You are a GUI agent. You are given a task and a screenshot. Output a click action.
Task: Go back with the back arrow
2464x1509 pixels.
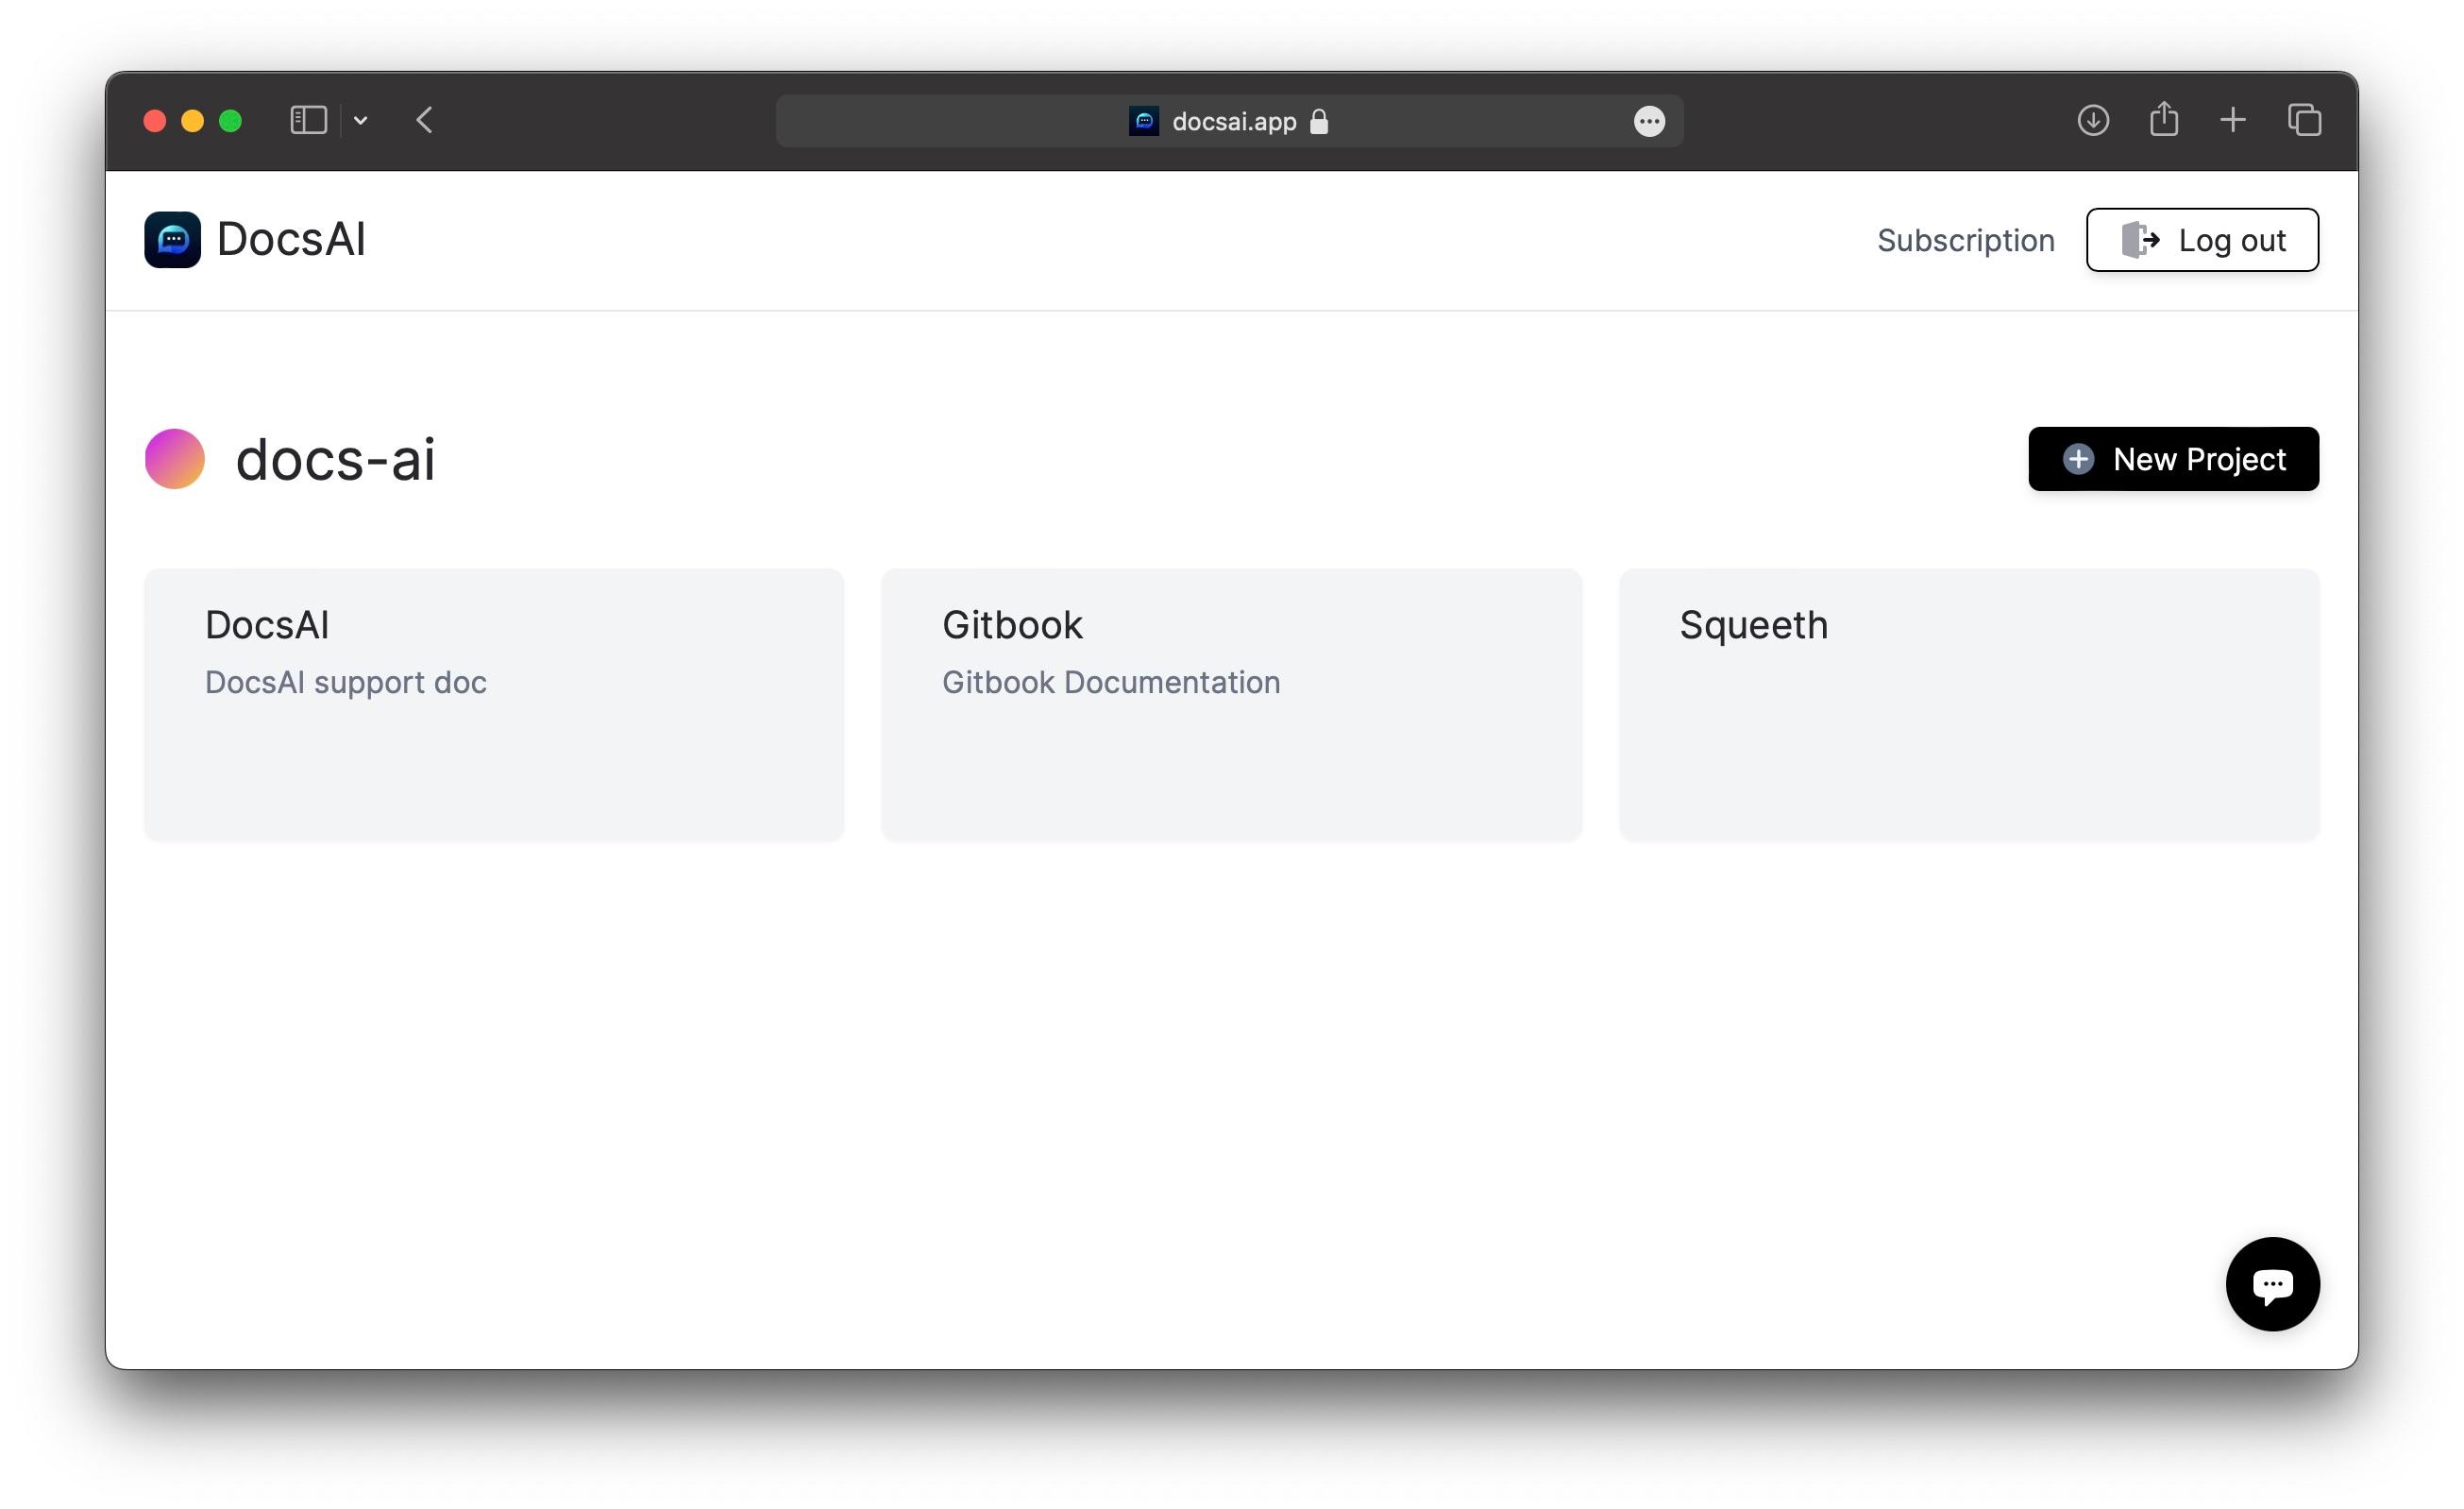(424, 121)
